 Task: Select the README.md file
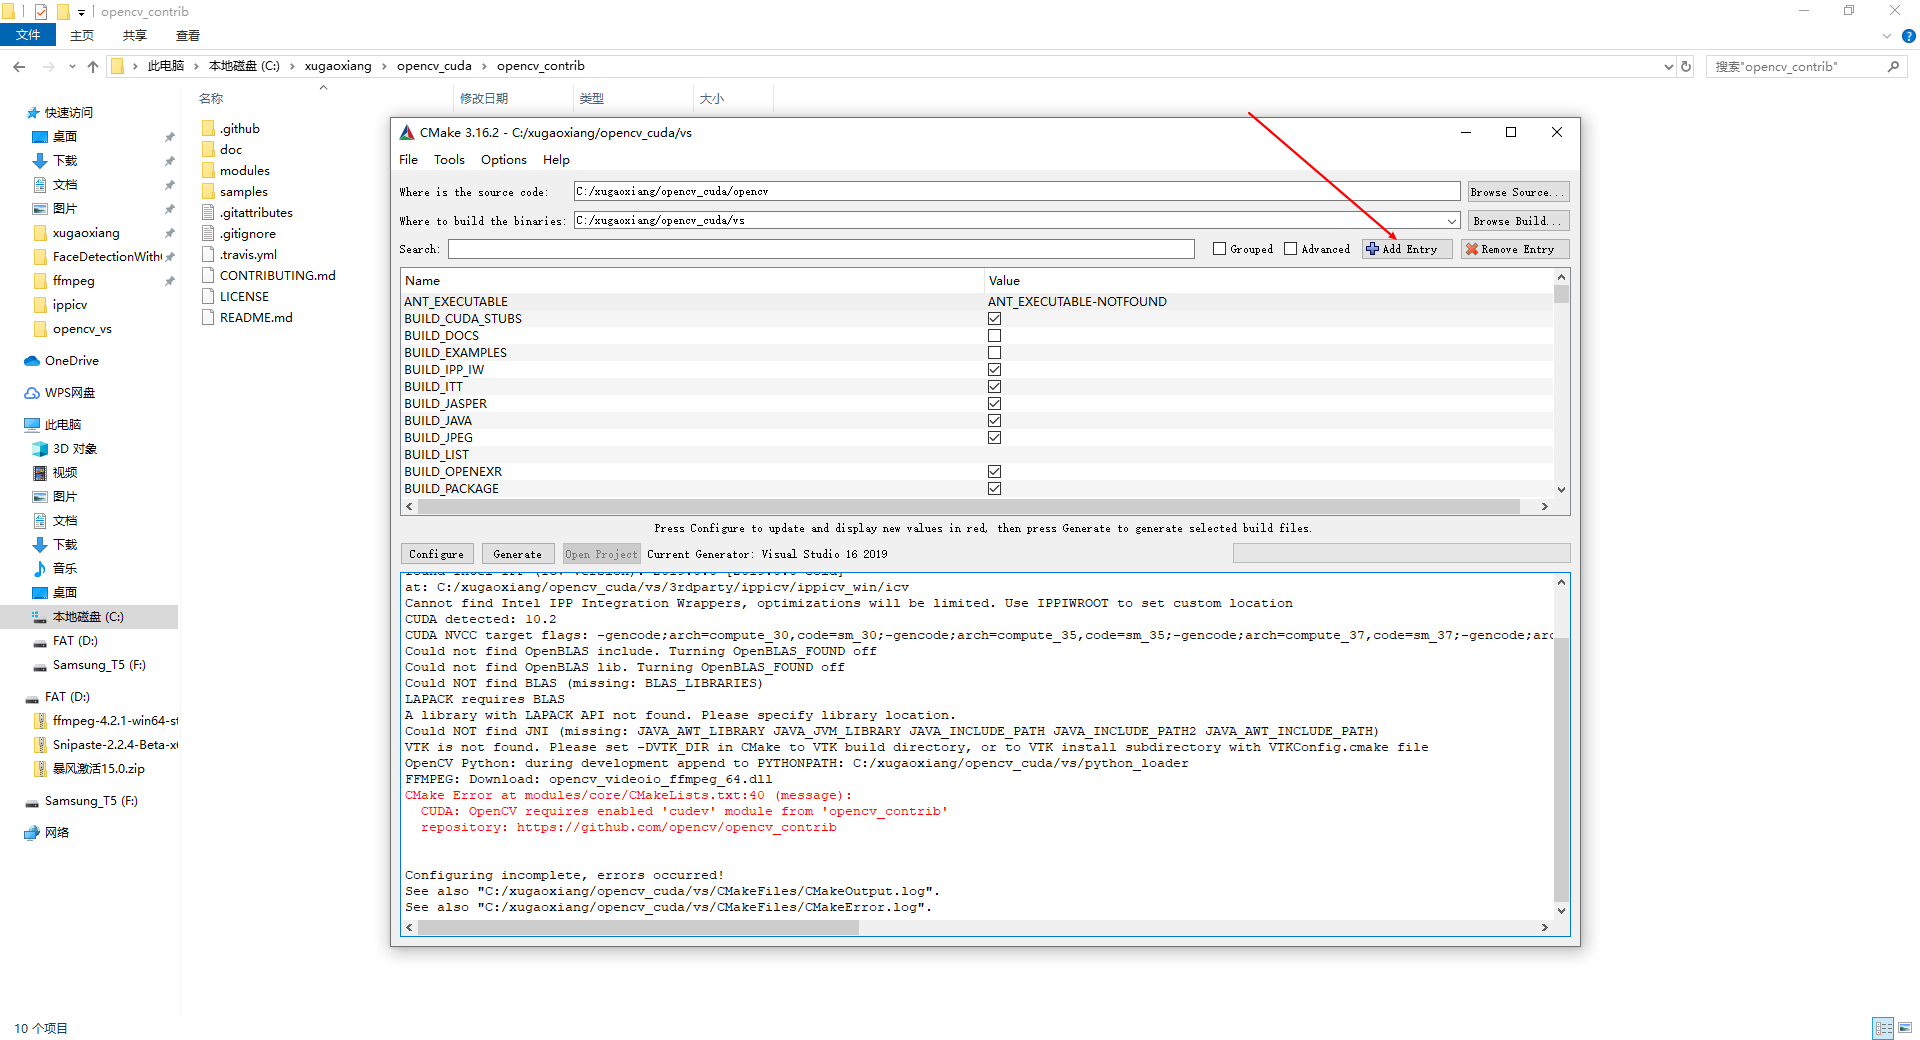point(256,317)
